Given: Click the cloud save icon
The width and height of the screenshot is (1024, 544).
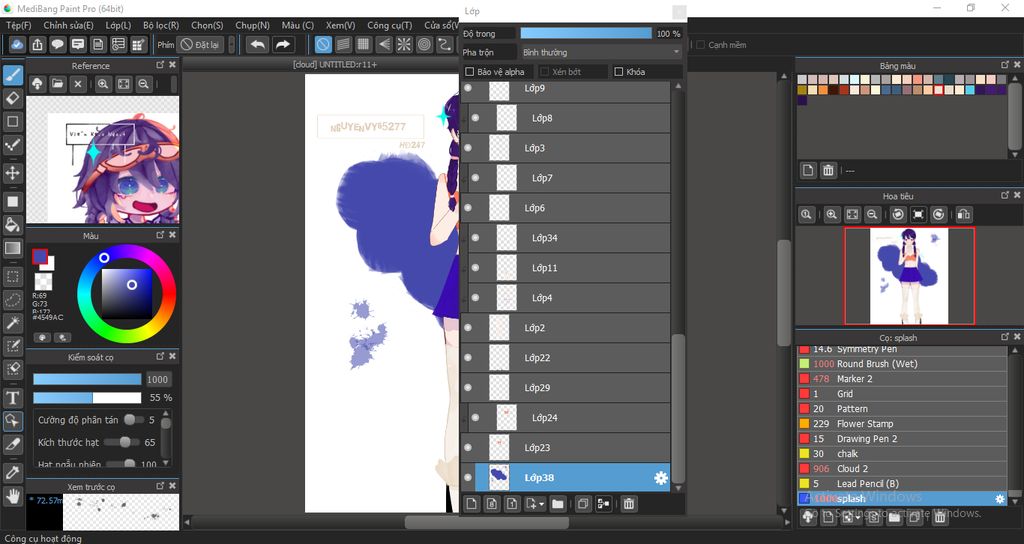Looking at the screenshot, I should [17, 44].
